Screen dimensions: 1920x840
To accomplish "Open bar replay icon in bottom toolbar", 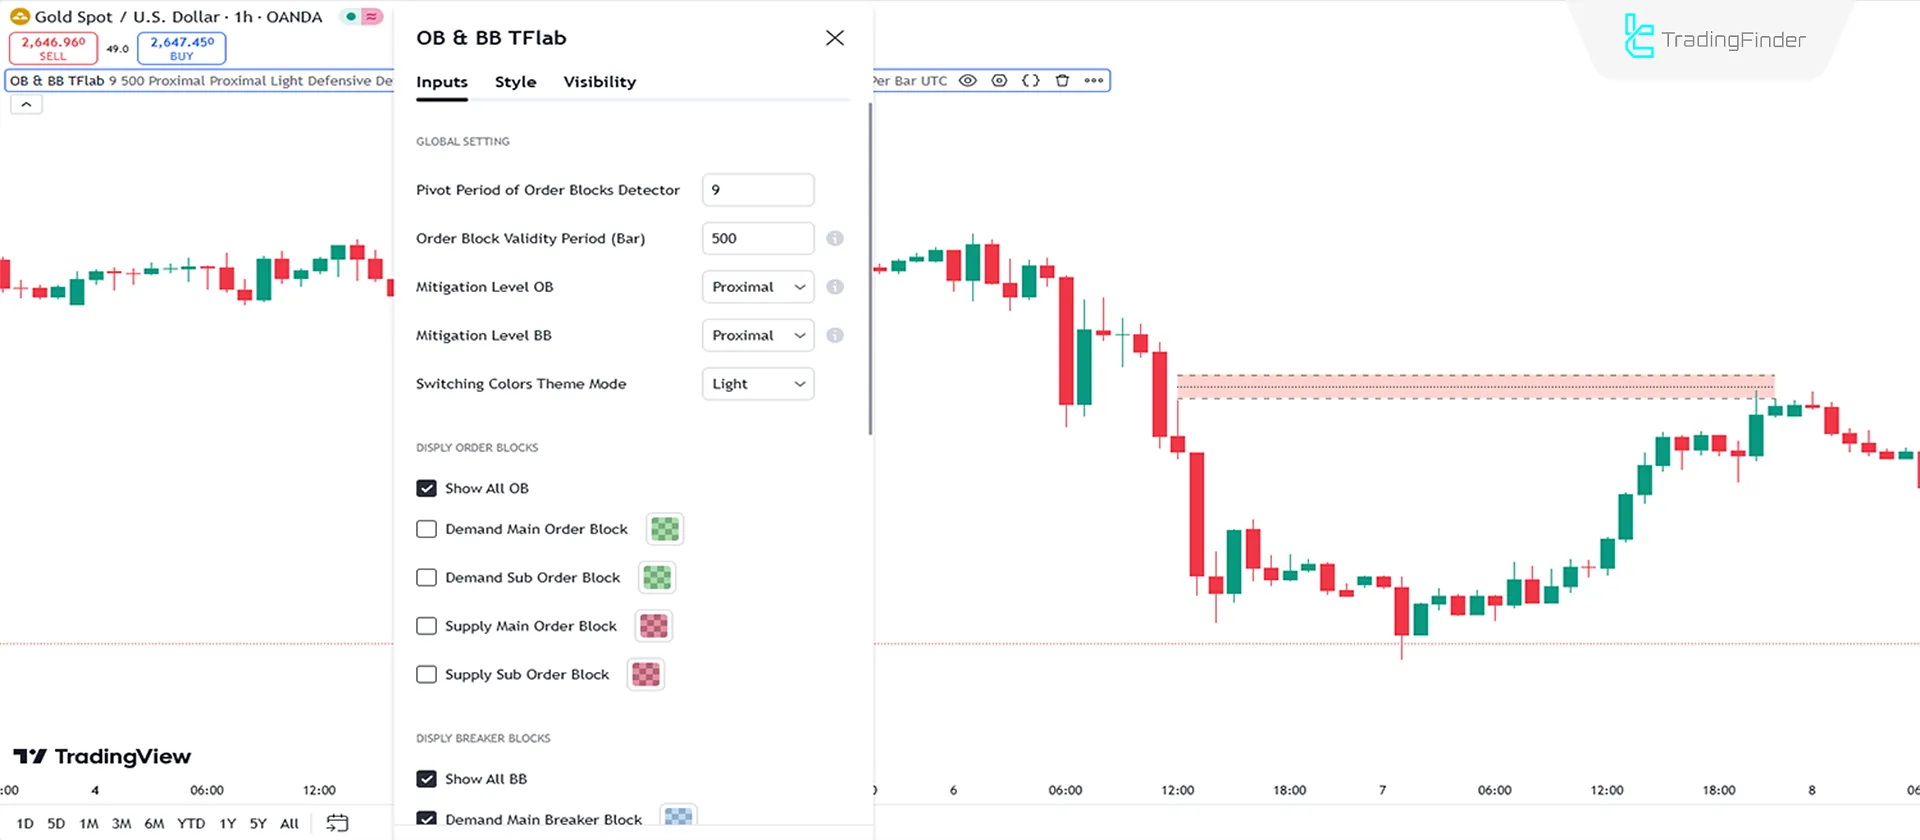I will click(x=337, y=822).
